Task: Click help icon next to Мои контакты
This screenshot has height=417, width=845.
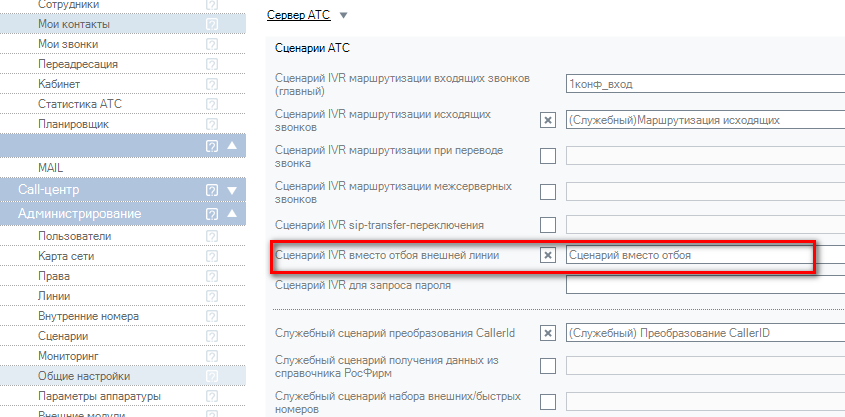Action: 212,24
